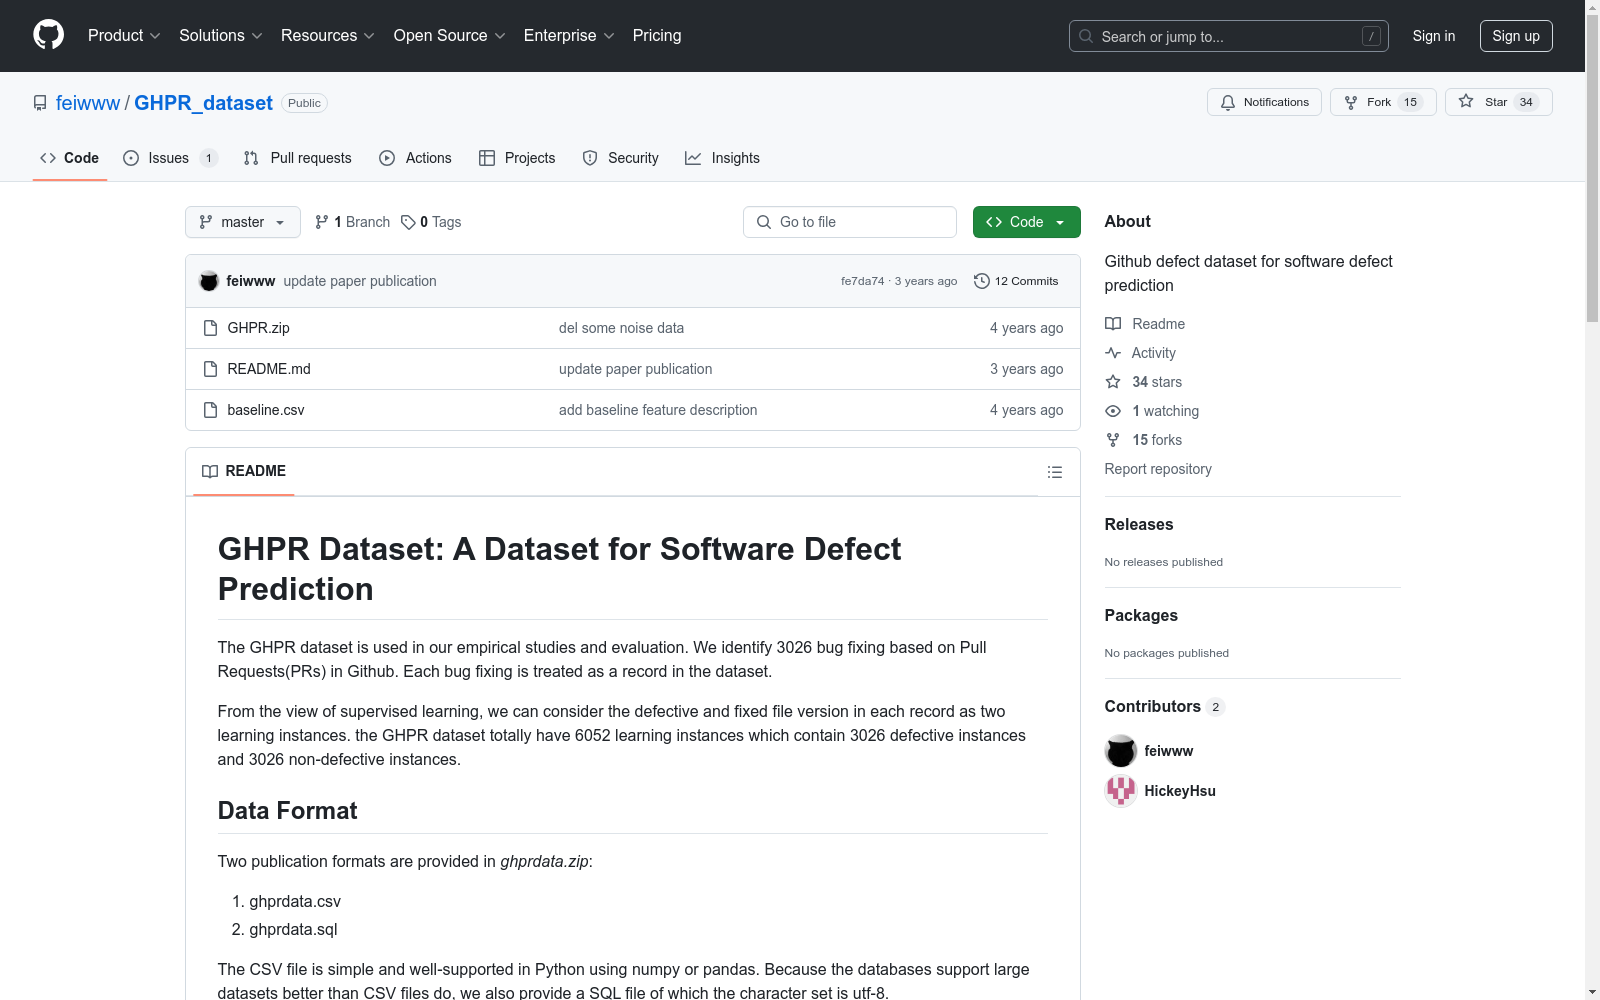Click the Actions play-circle icon
Screen dimensions: 1600x1000
point(386,158)
